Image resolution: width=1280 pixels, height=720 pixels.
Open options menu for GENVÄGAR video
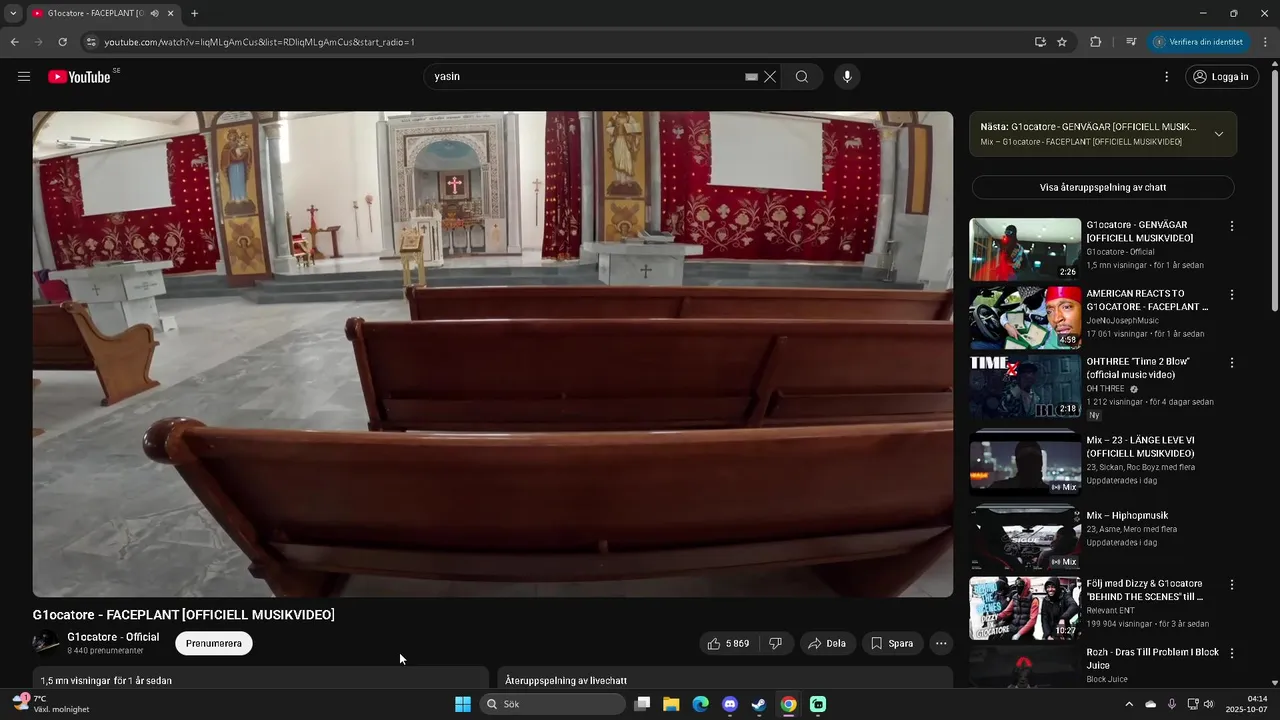tap(1232, 226)
